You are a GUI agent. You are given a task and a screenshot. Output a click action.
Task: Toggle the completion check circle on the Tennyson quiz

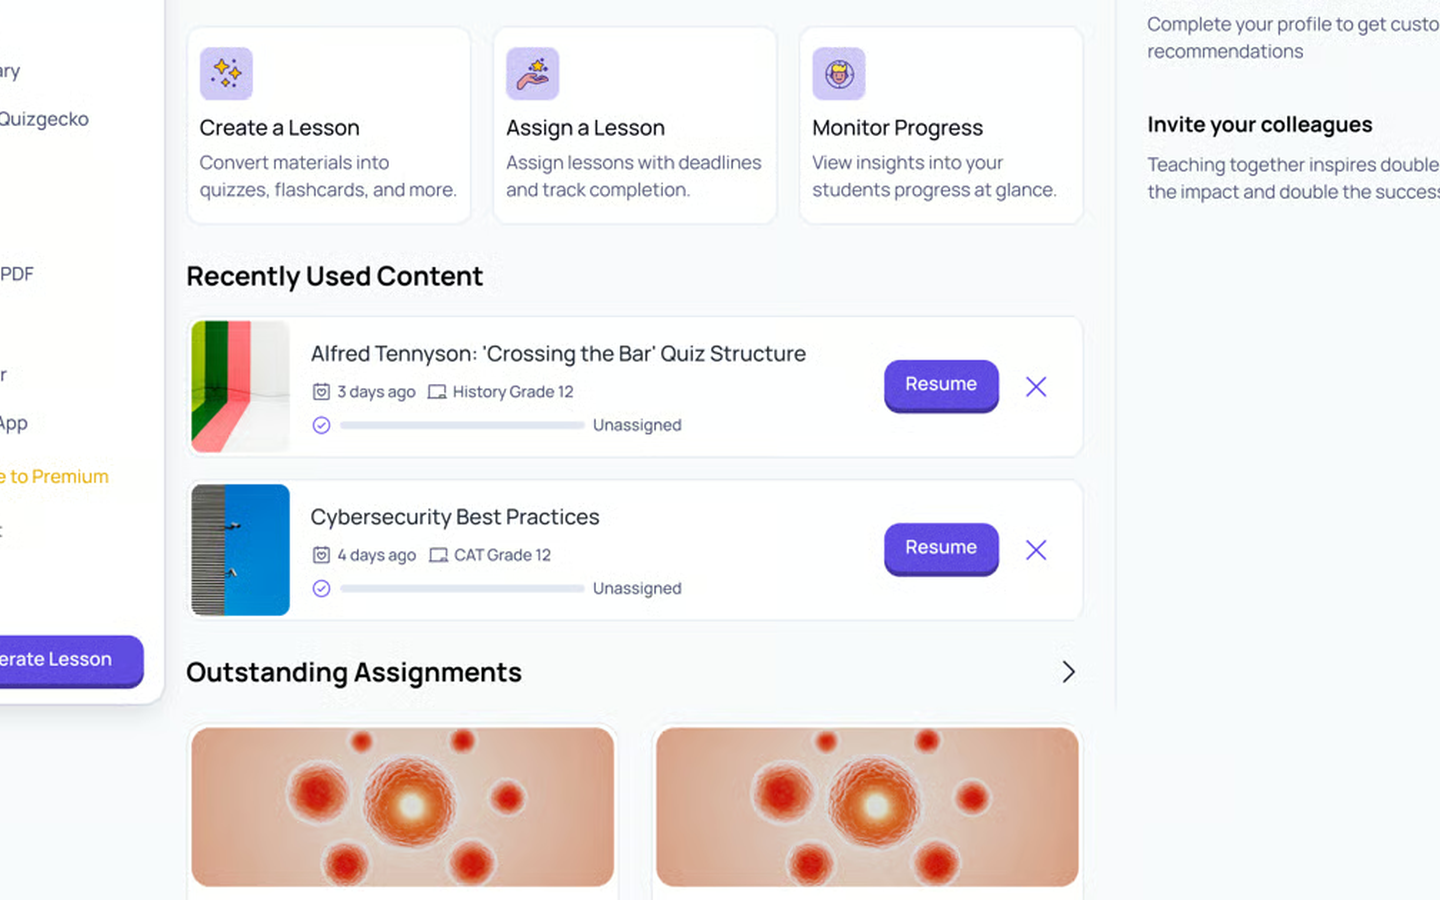[321, 425]
